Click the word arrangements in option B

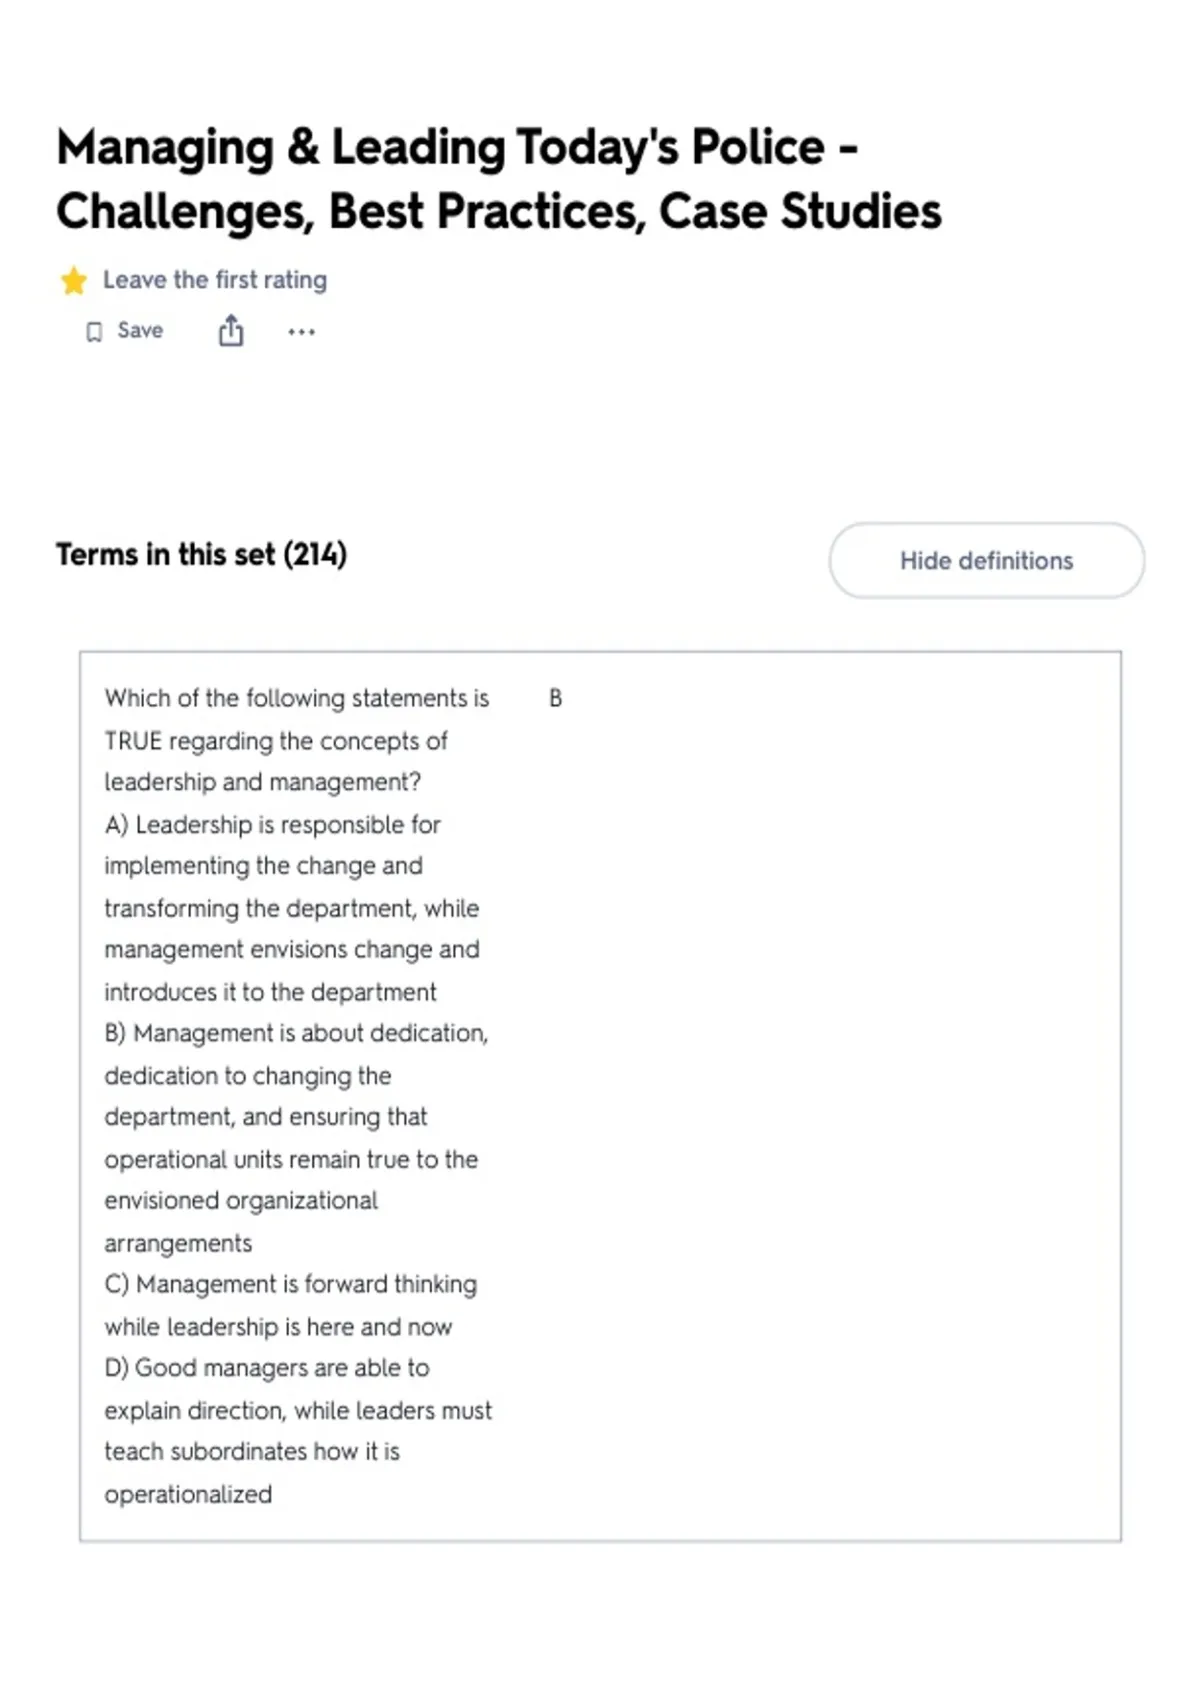pos(178,1244)
